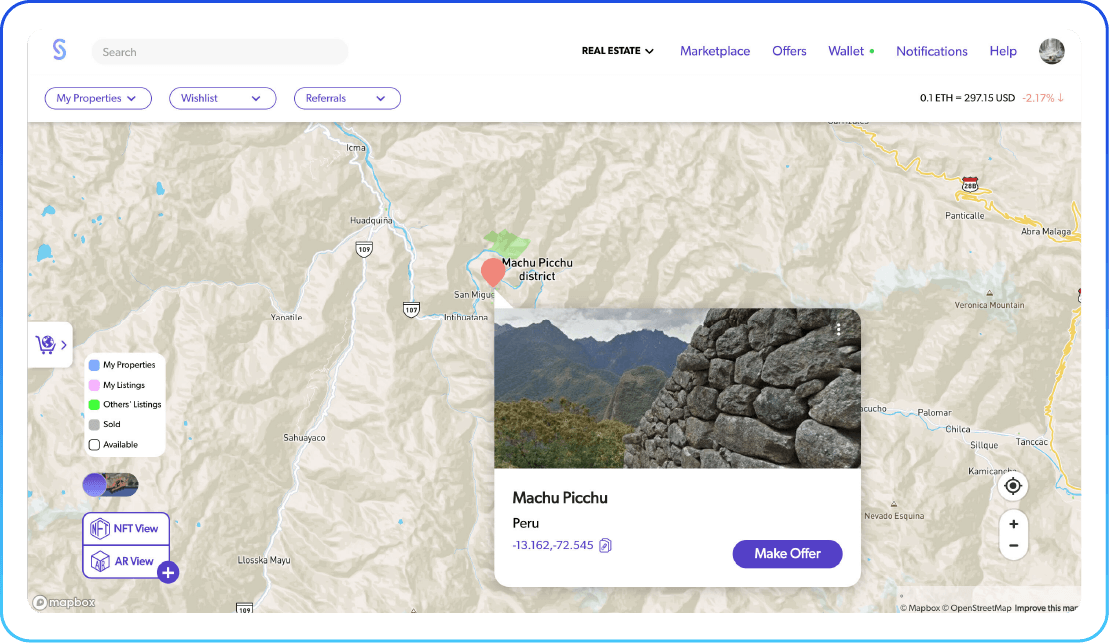The height and width of the screenshot is (643, 1109).
Task: Click Peru country label on card
Action: coord(526,523)
